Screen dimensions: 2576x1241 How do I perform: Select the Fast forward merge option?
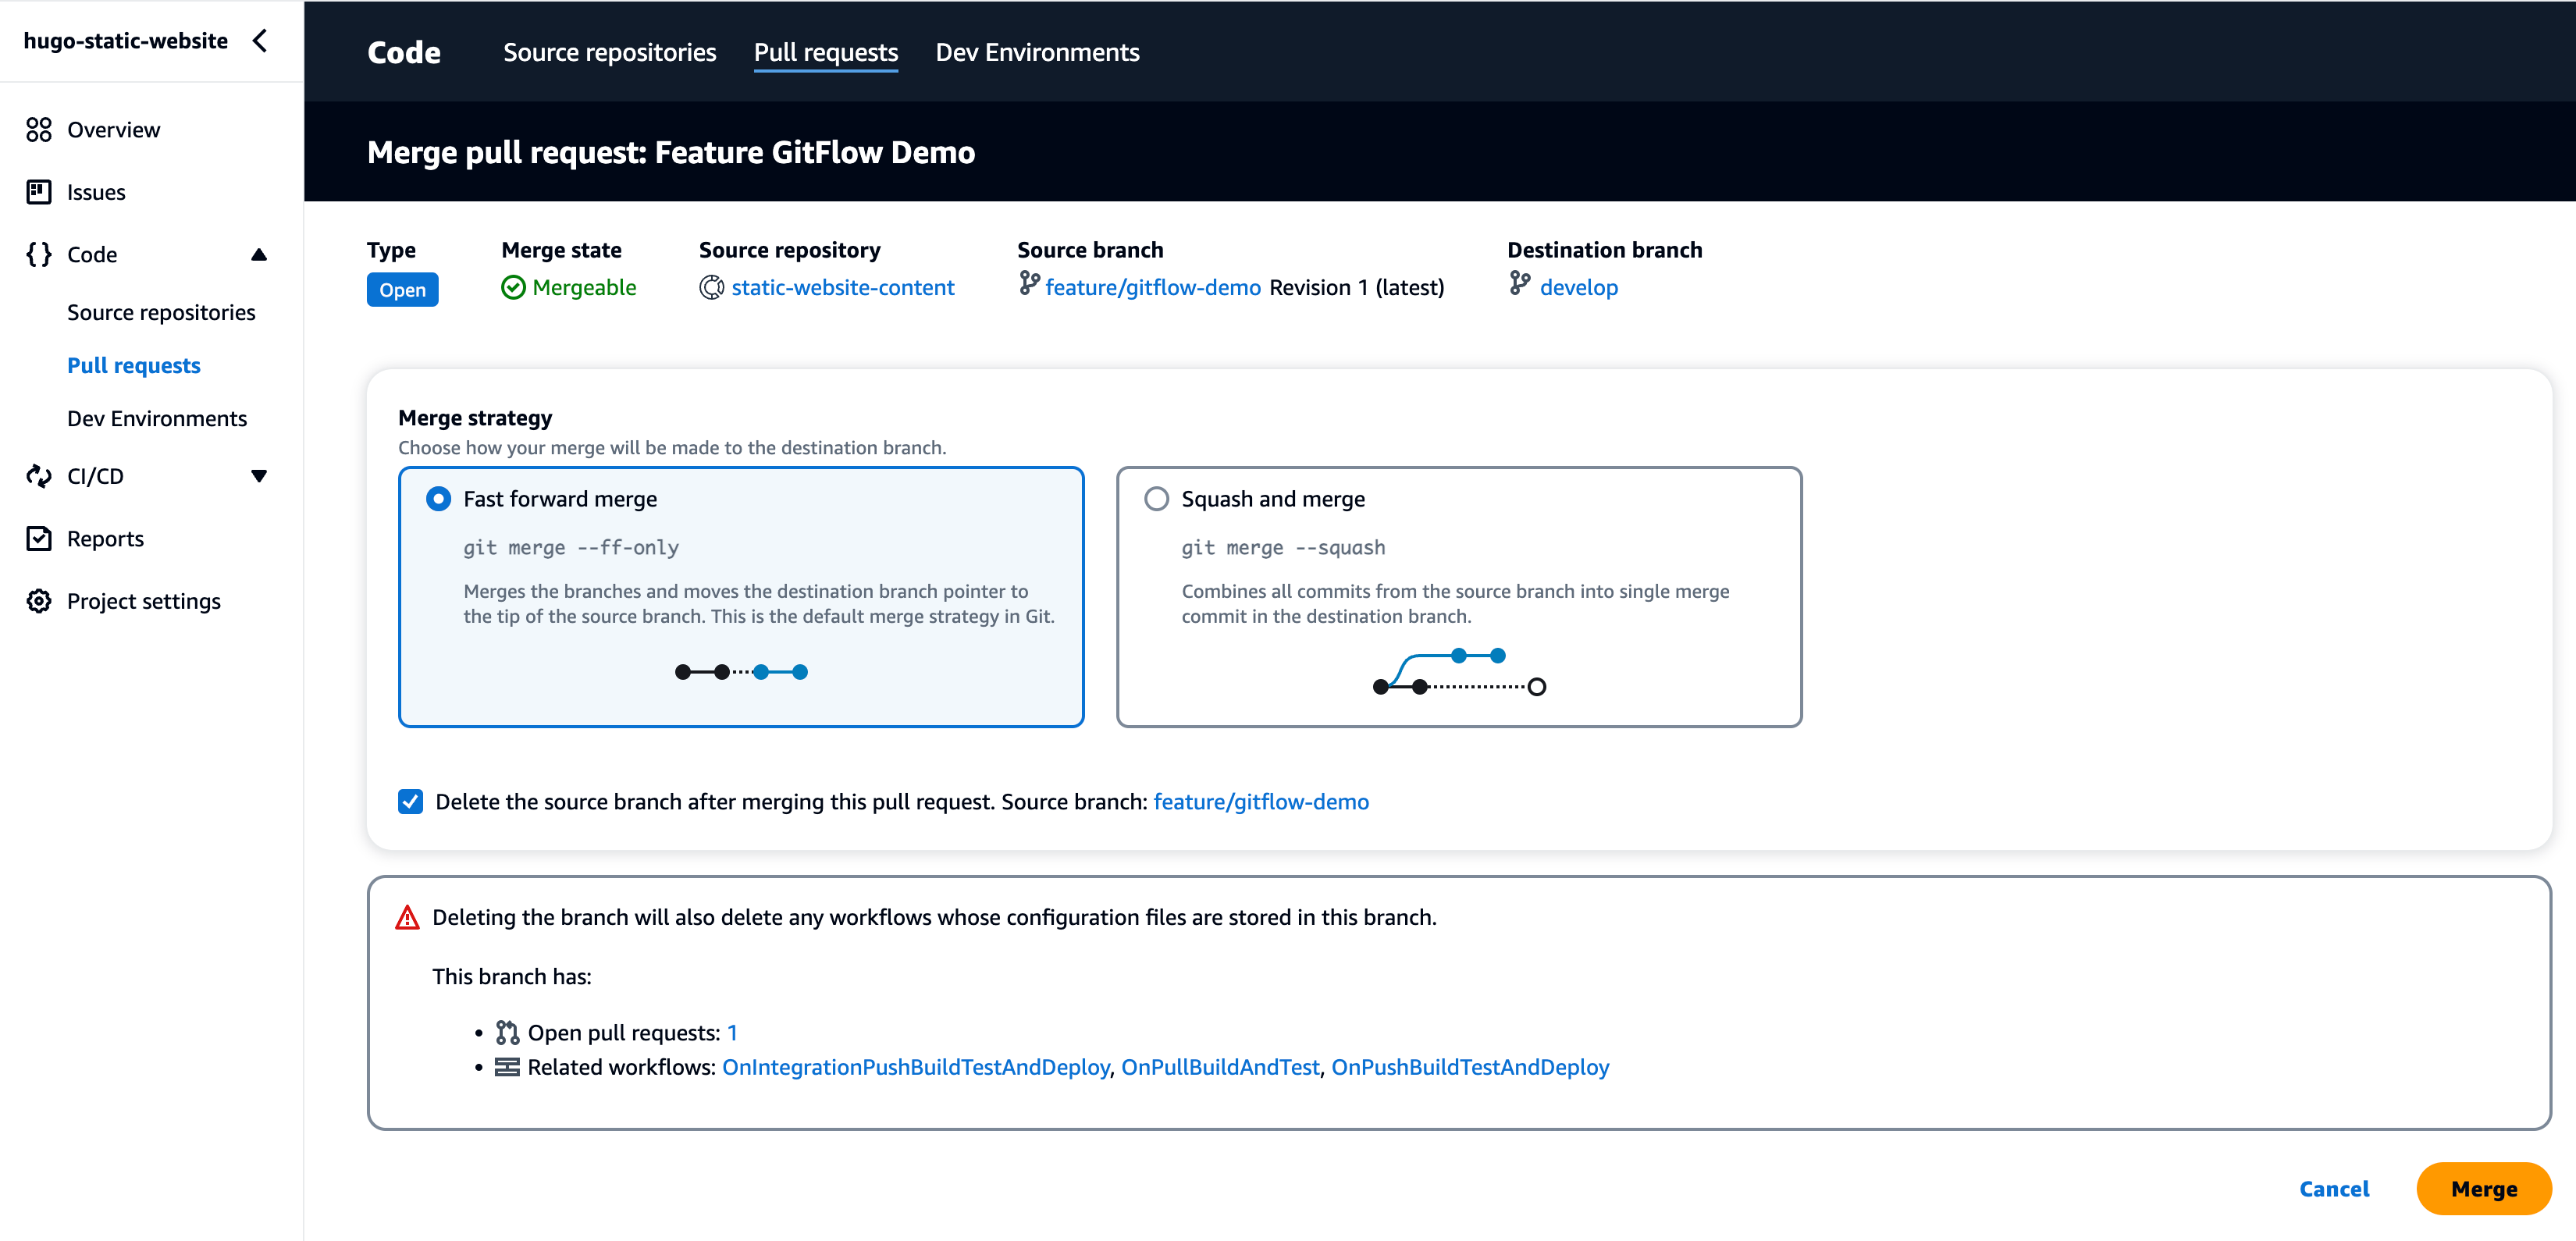[437, 497]
